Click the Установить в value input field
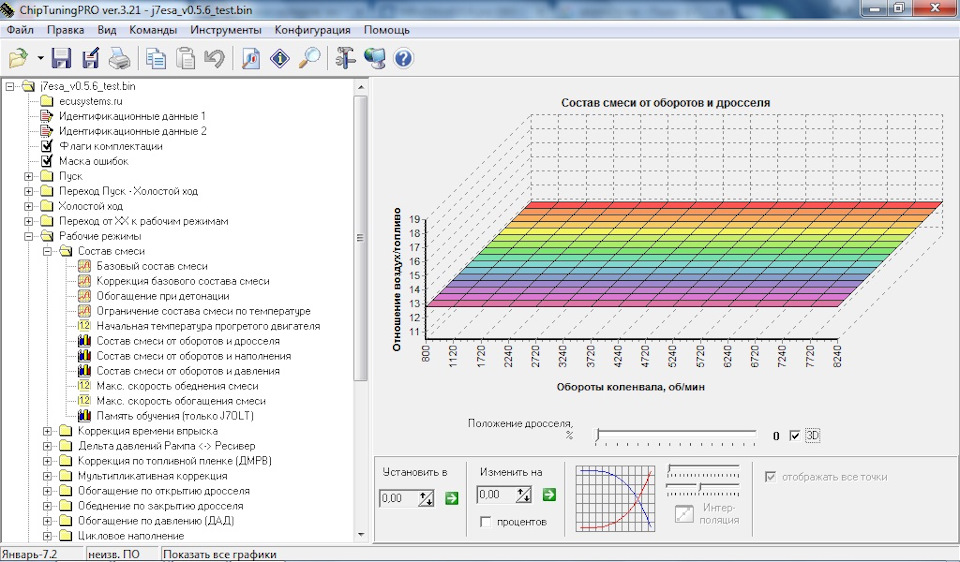The image size is (960, 562). (x=398, y=498)
